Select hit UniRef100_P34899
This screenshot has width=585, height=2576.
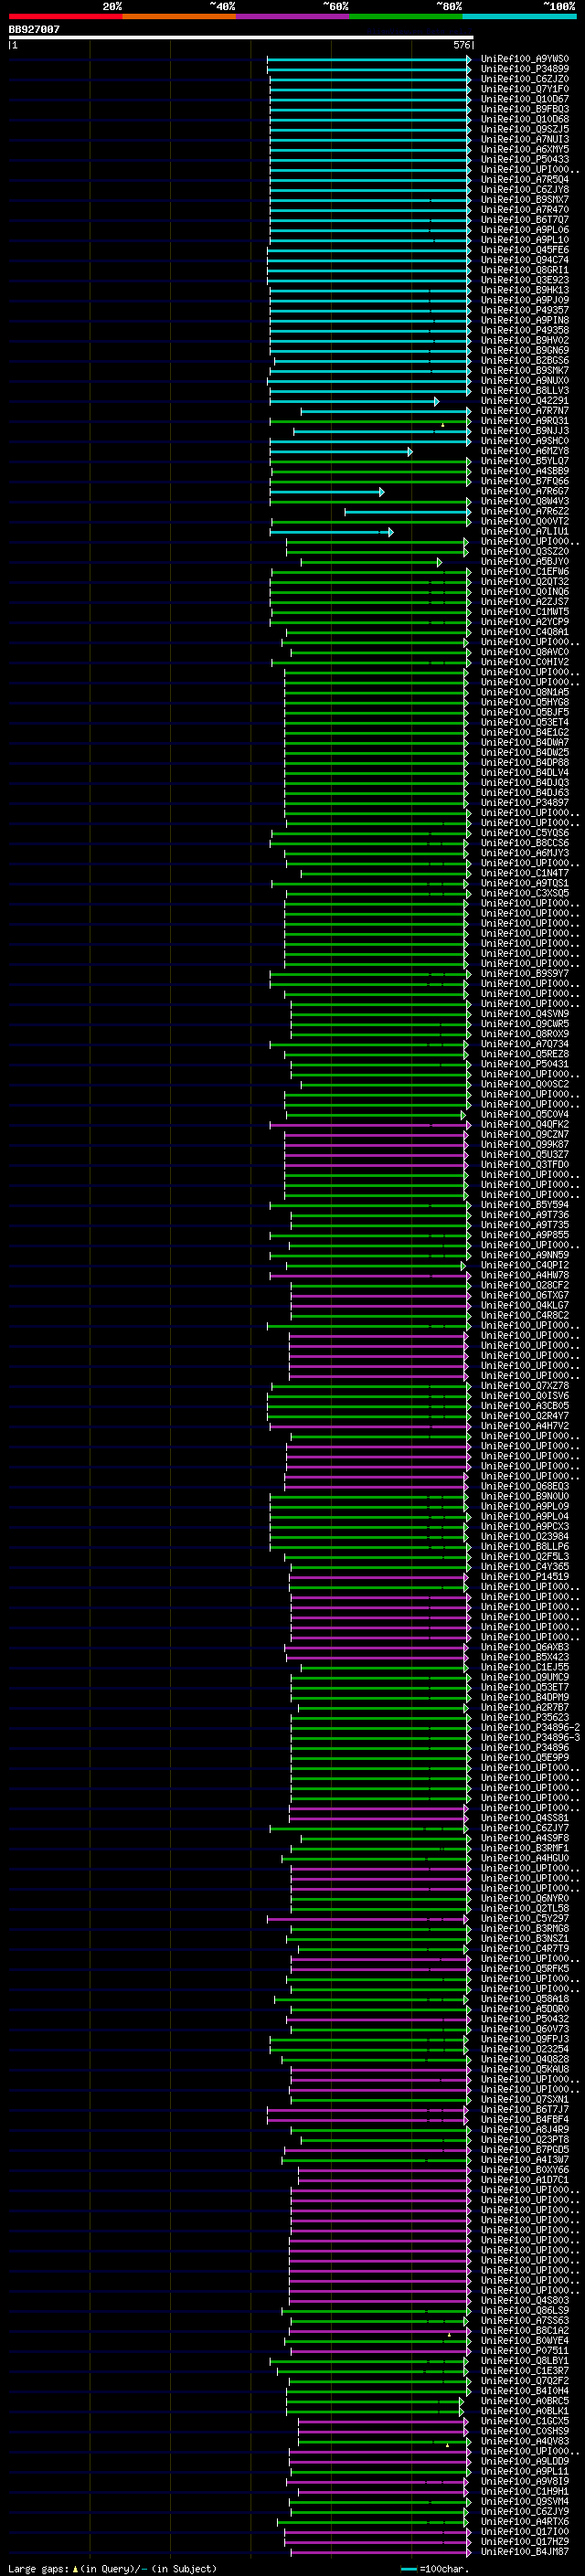(x=524, y=69)
